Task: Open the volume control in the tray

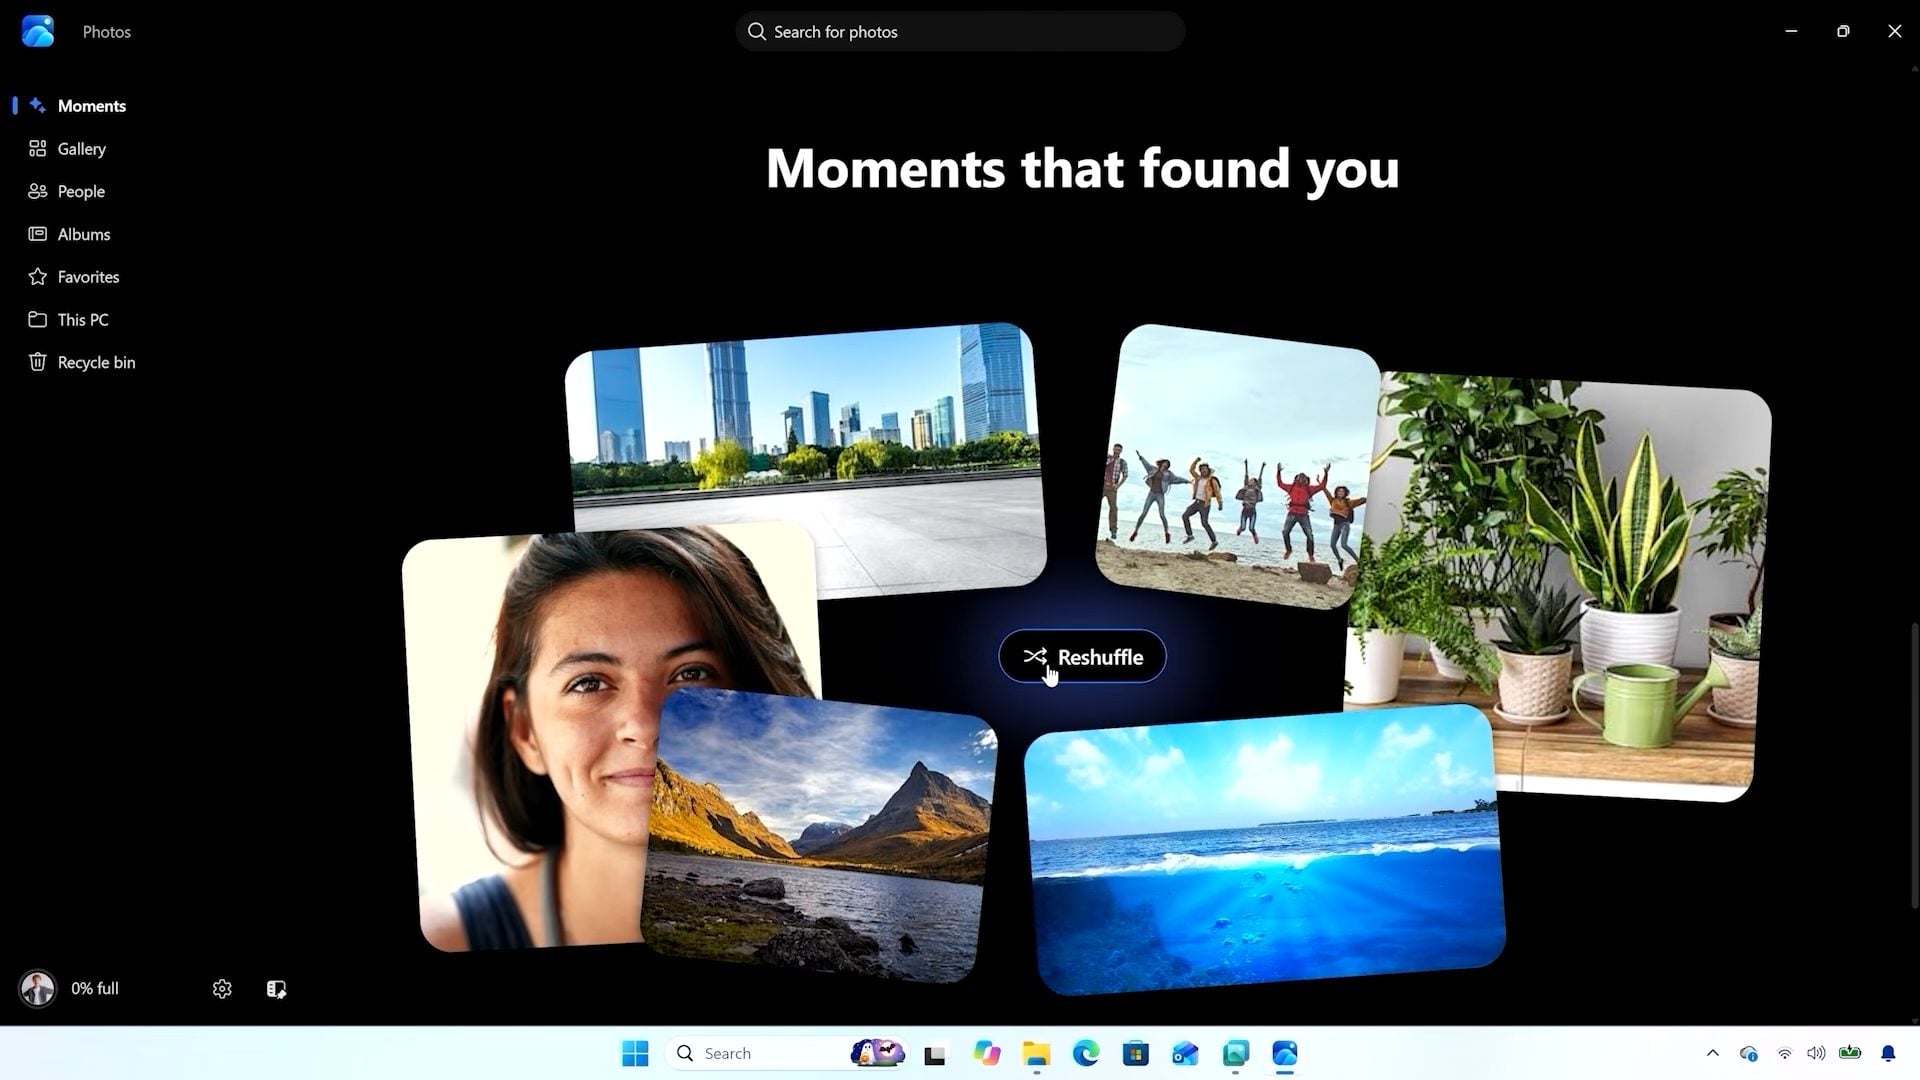Action: click(x=1816, y=1054)
